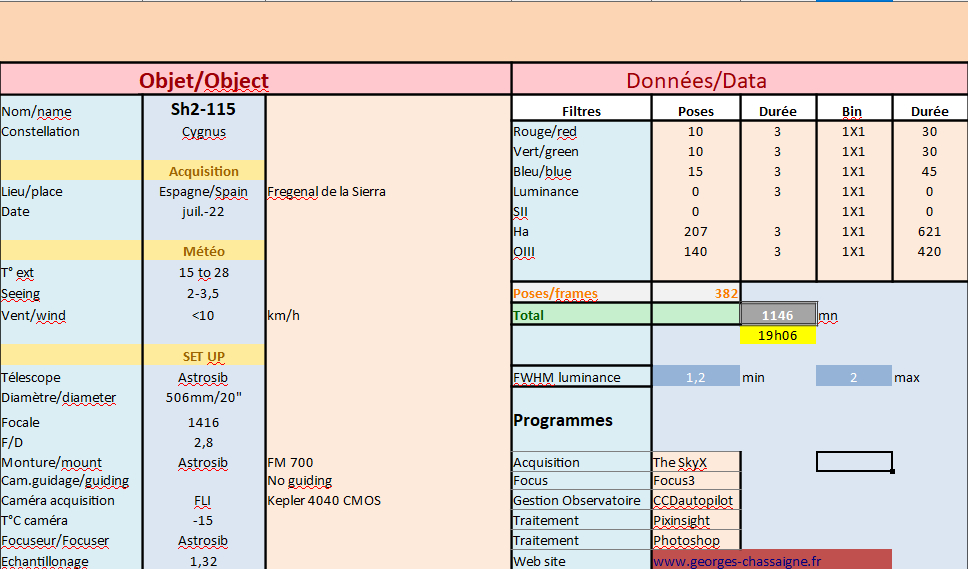This screenshot has width=968, height=569.
Task: Click the 621 Ha duration cell
Action: [929, 231]
